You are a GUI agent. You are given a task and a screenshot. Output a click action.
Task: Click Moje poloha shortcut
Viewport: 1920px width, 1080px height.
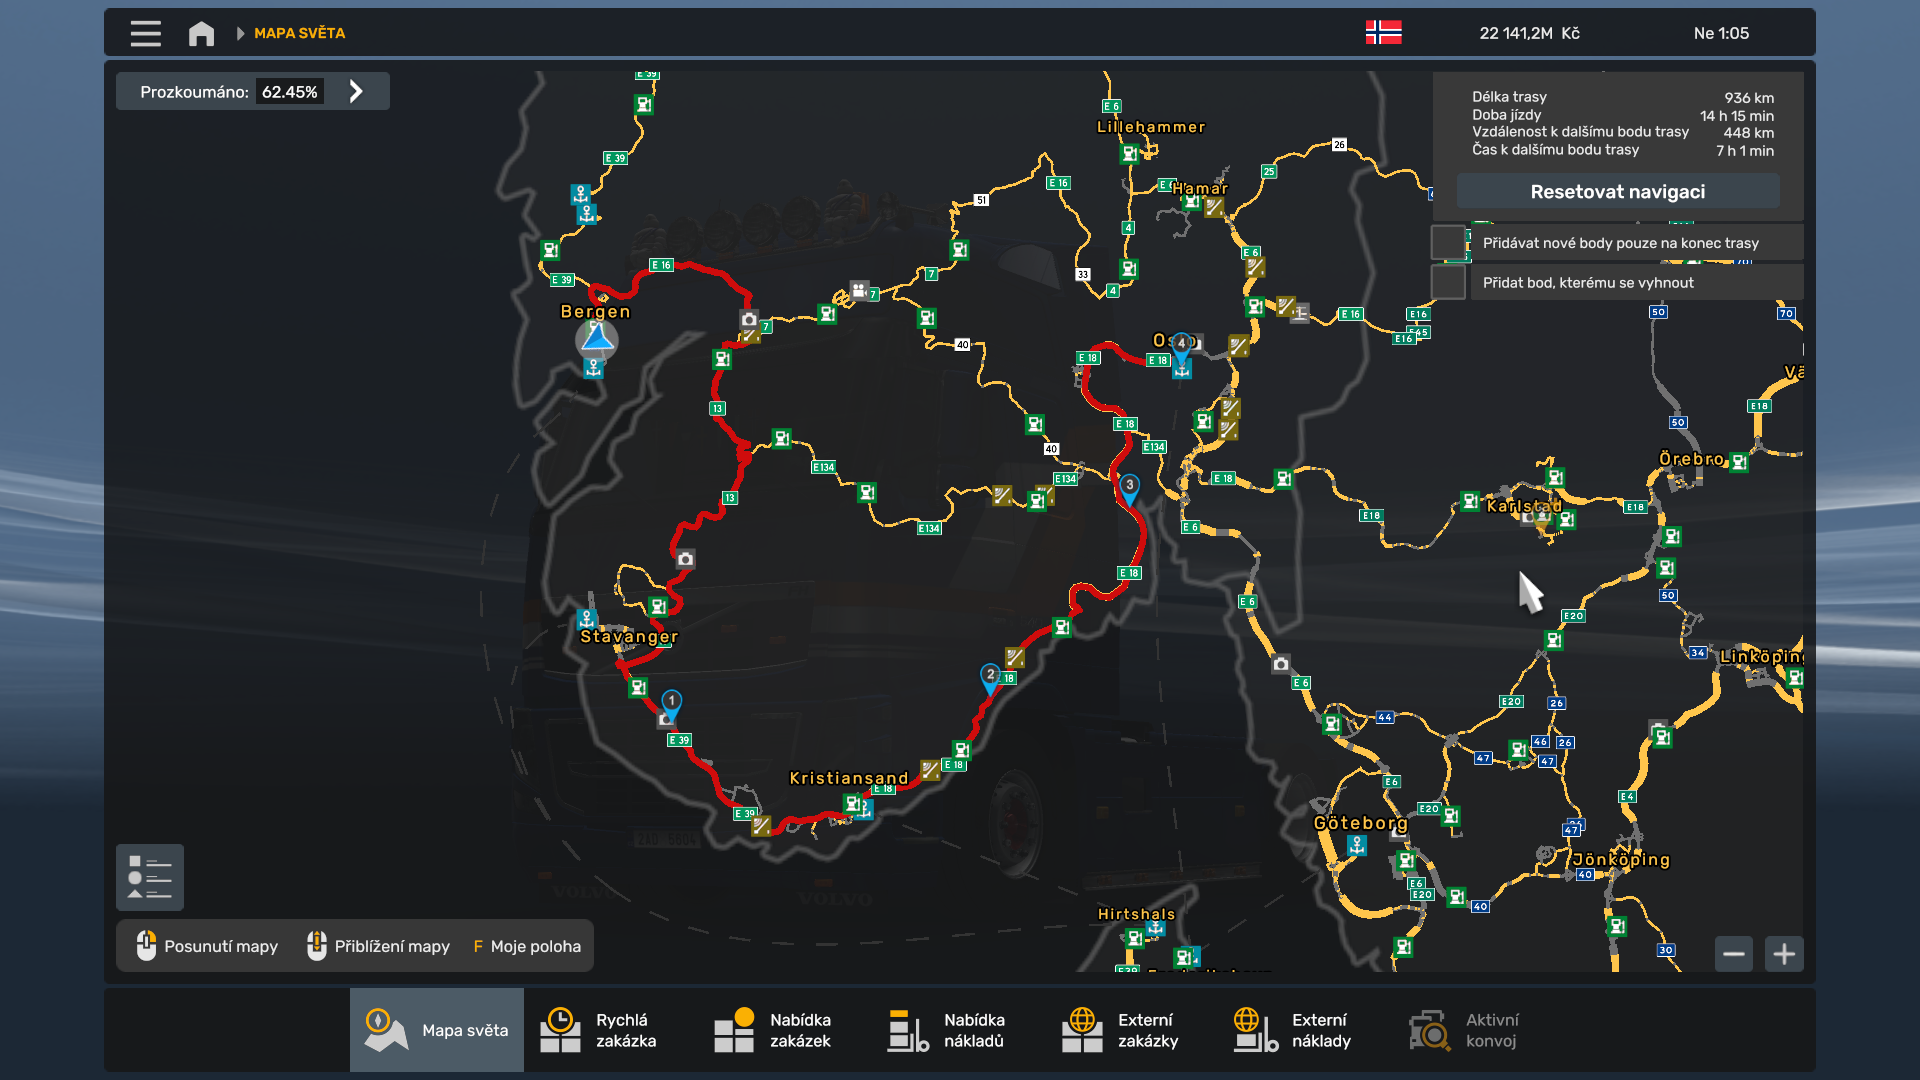(527, 946)
